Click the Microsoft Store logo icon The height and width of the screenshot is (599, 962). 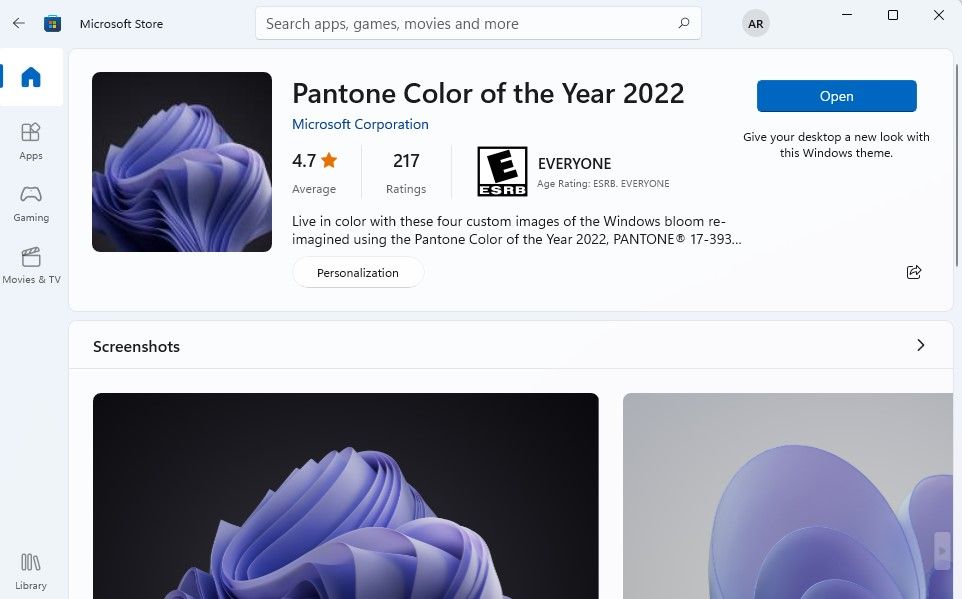pyautogui.click(x=53, y=23)
